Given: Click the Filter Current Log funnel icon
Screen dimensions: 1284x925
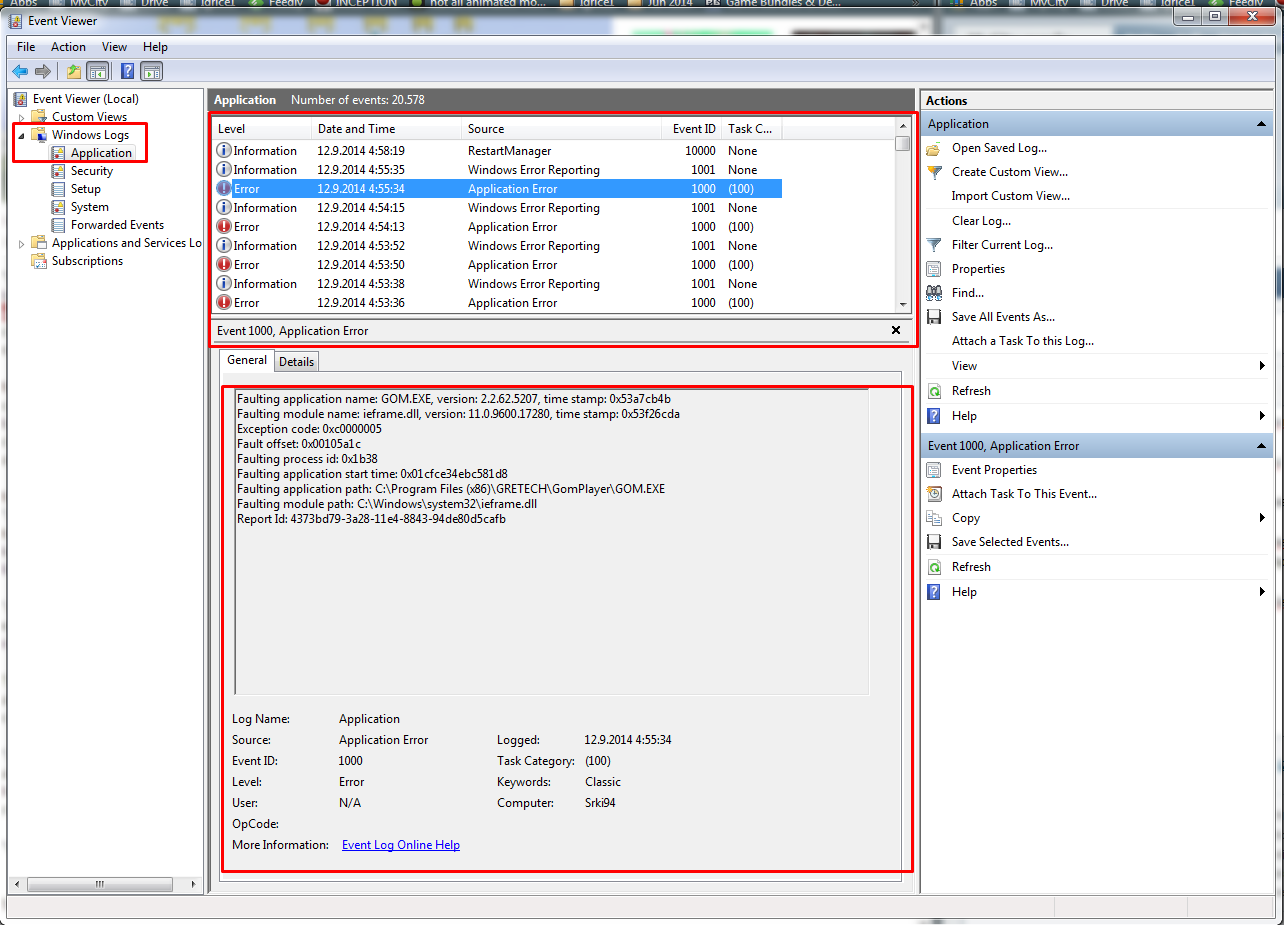Looking at the screenshot, I should pyautogui.click(x=934, y=245).
